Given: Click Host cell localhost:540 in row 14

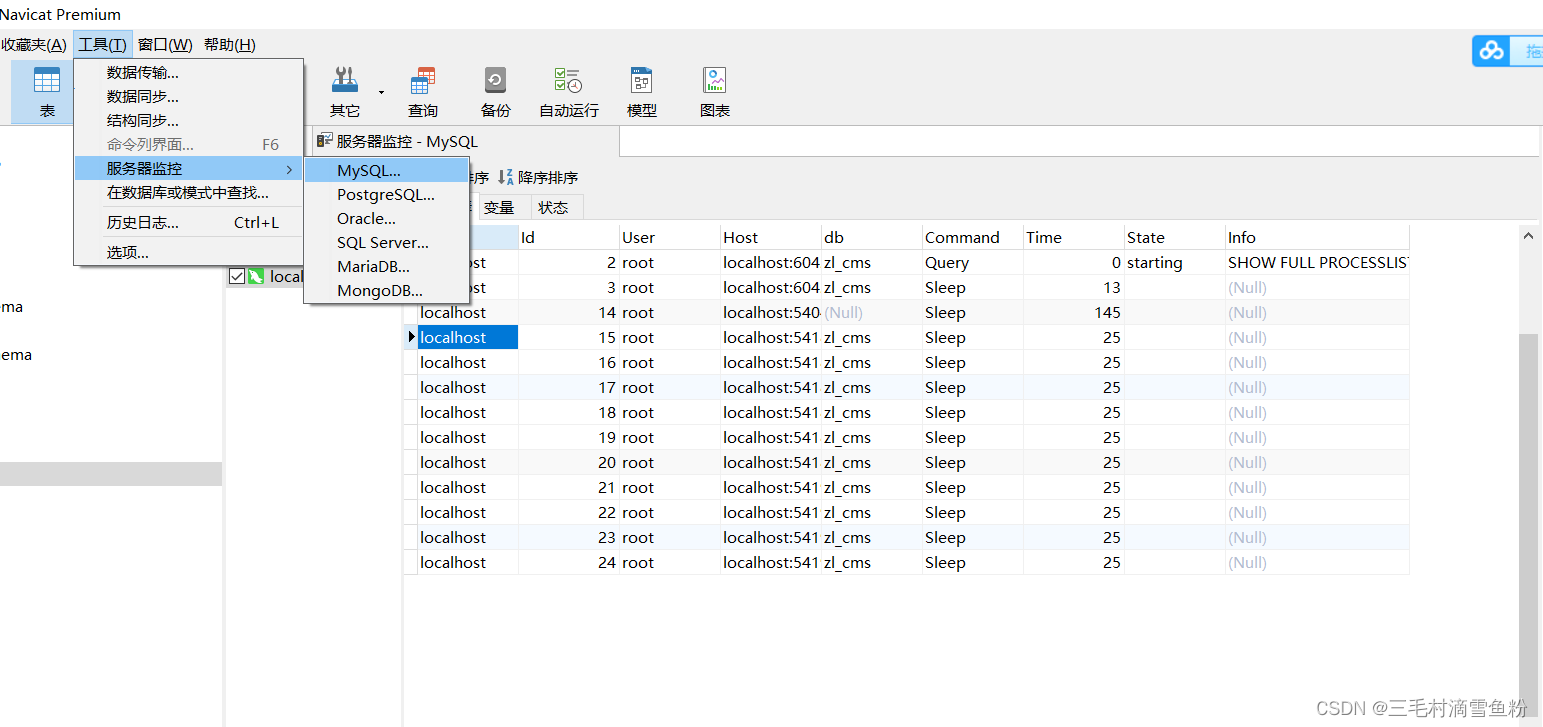Looking at the screenshot, I should pyautogui.click(x=770, y=312).
